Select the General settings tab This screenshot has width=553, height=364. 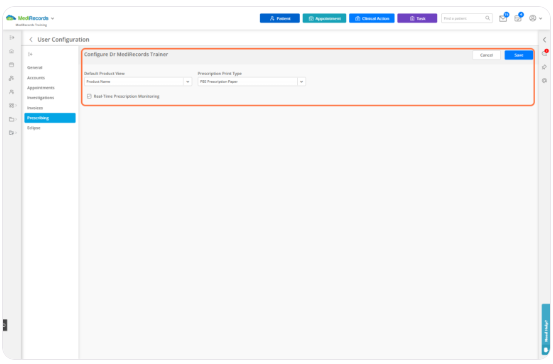[35, 67]
